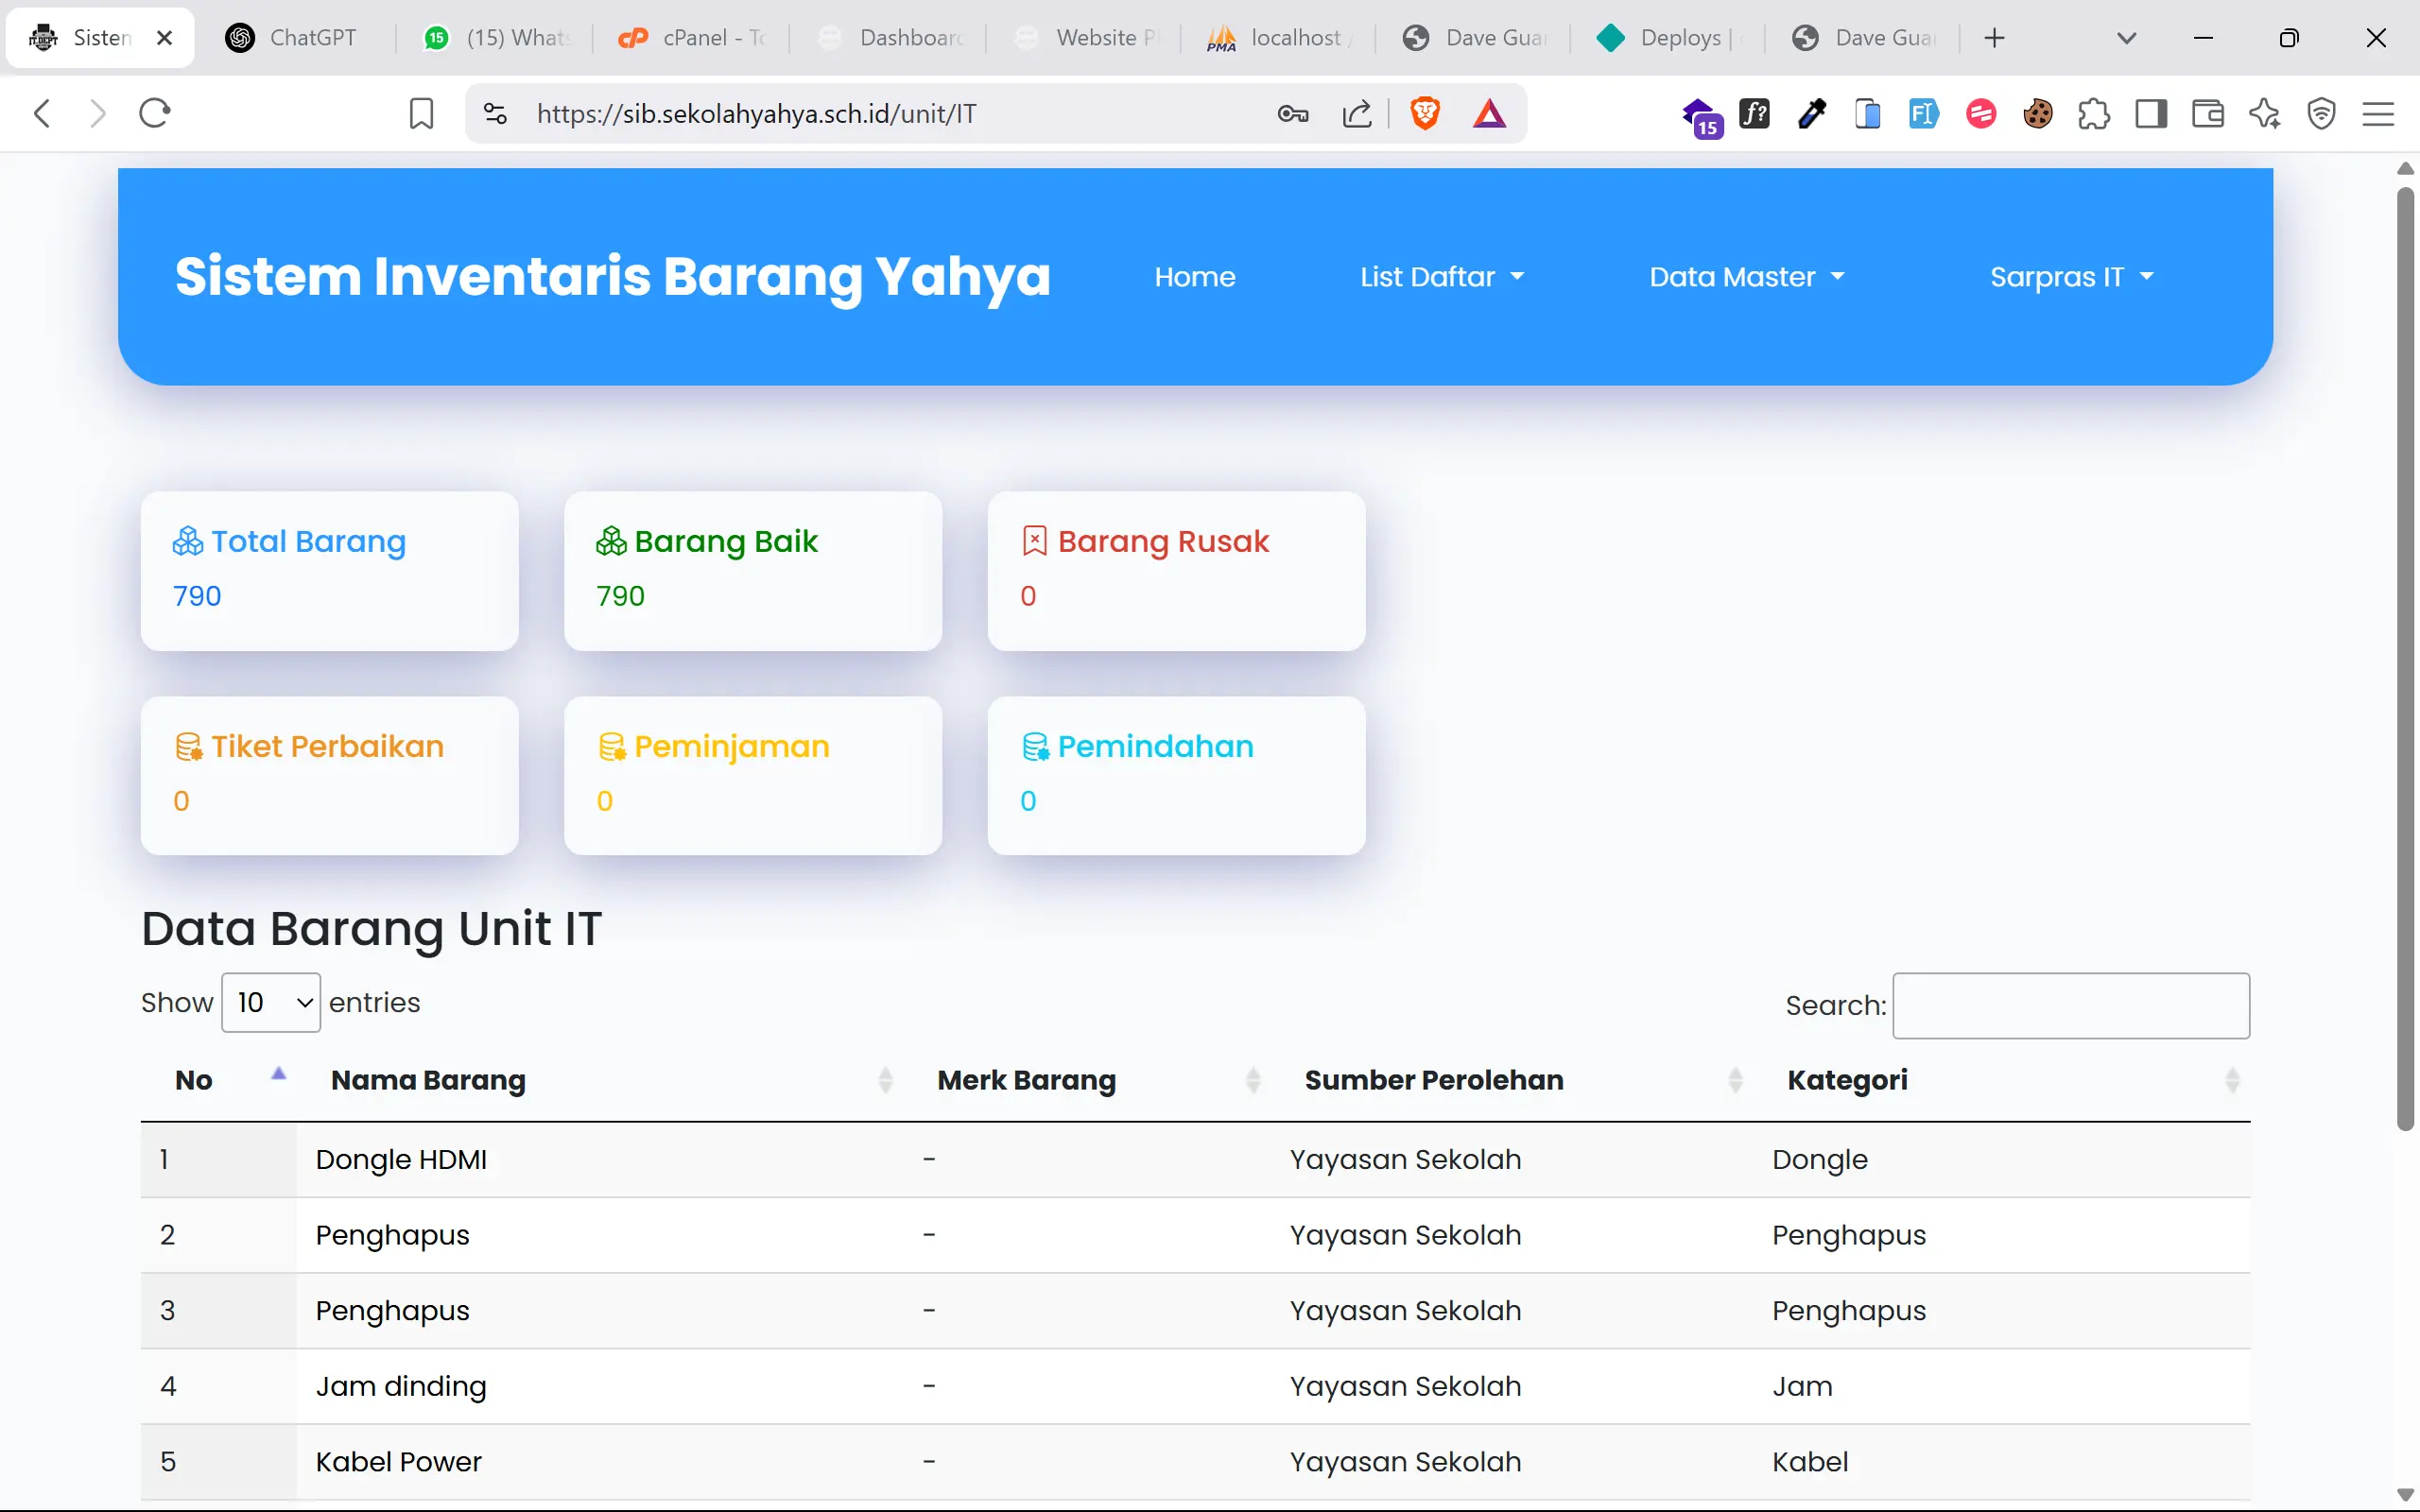Open the fonts finder f? extension
Screen dimensions: 2420x1512
(1755, 114)
